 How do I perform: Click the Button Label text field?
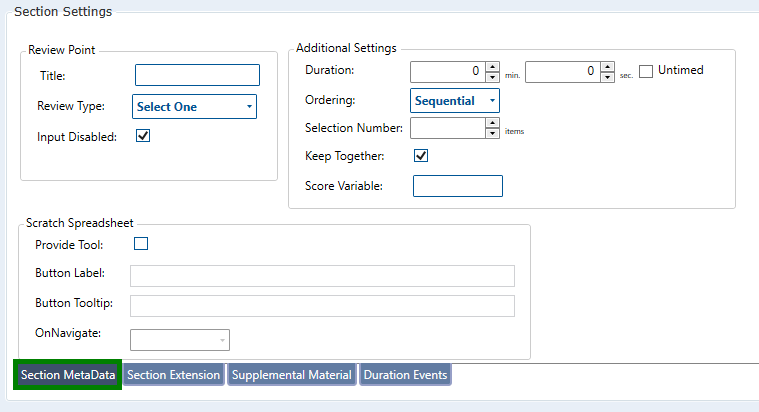click(x=322, y=276)
